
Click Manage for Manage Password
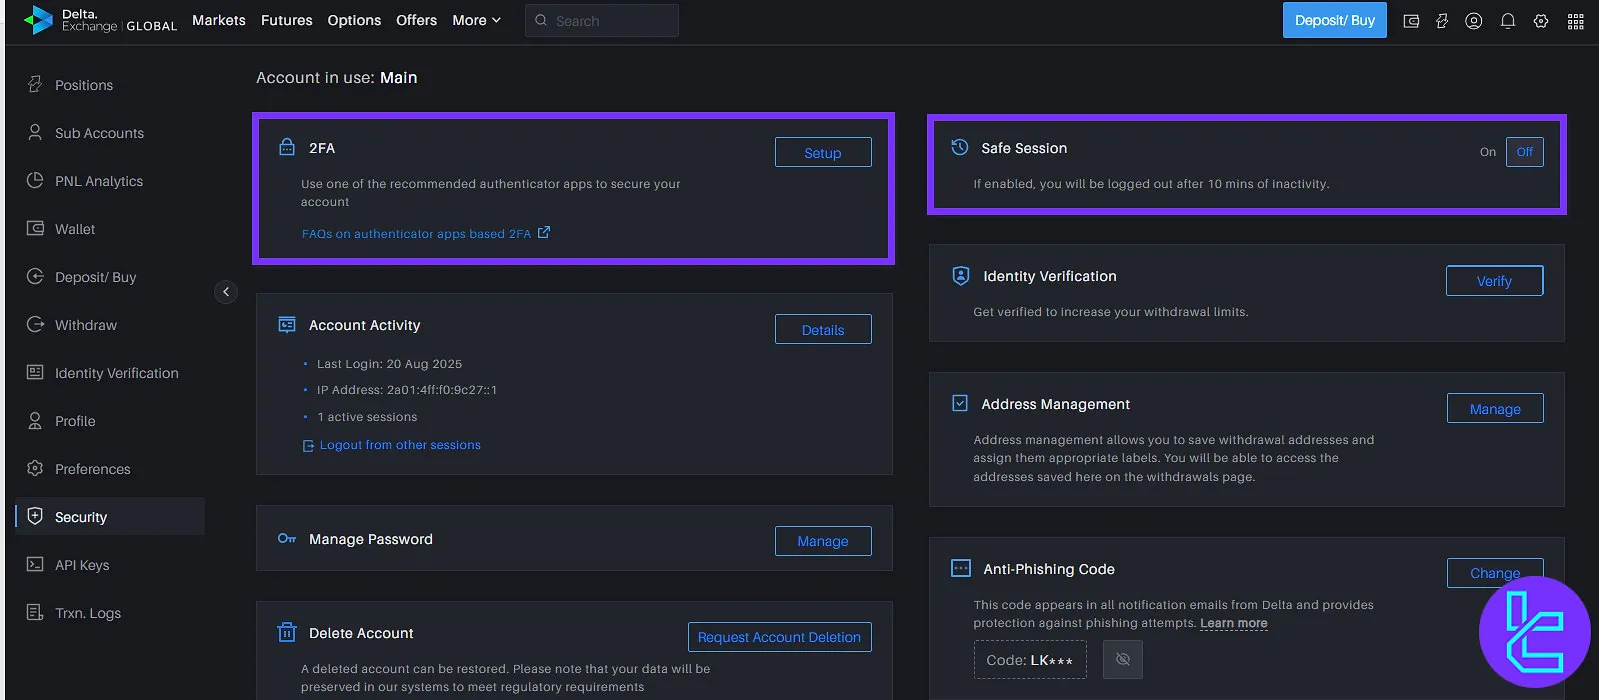point(823,541)
